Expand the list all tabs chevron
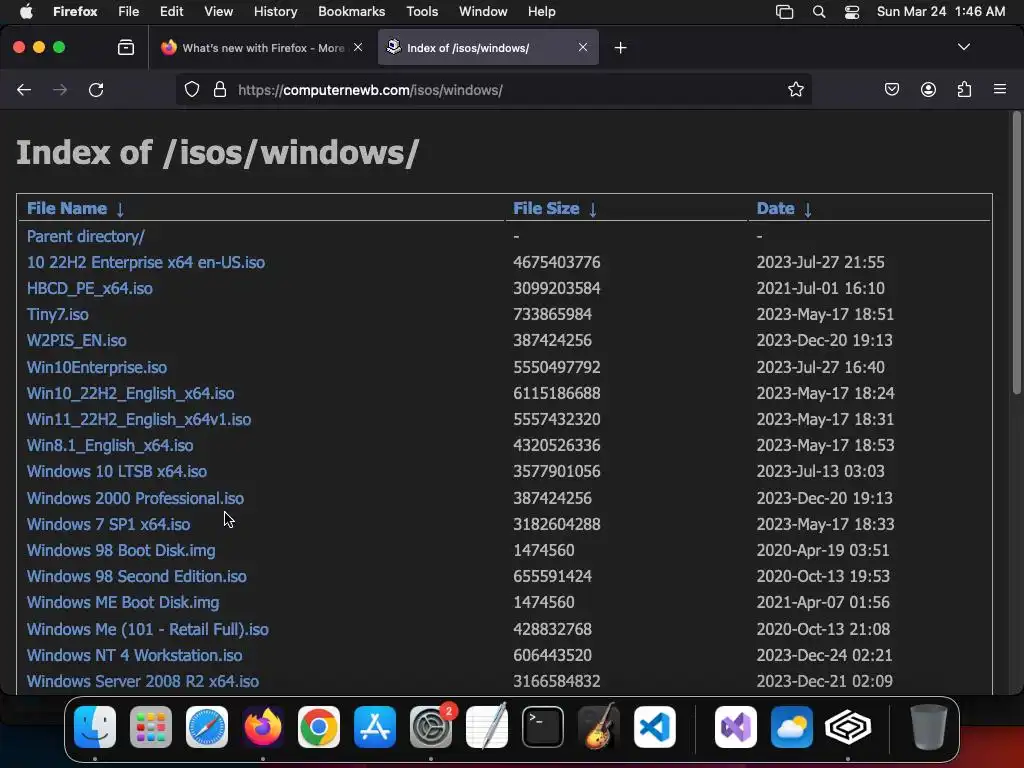The height and width of the screenshot is (768, 1024). point(964,47)
